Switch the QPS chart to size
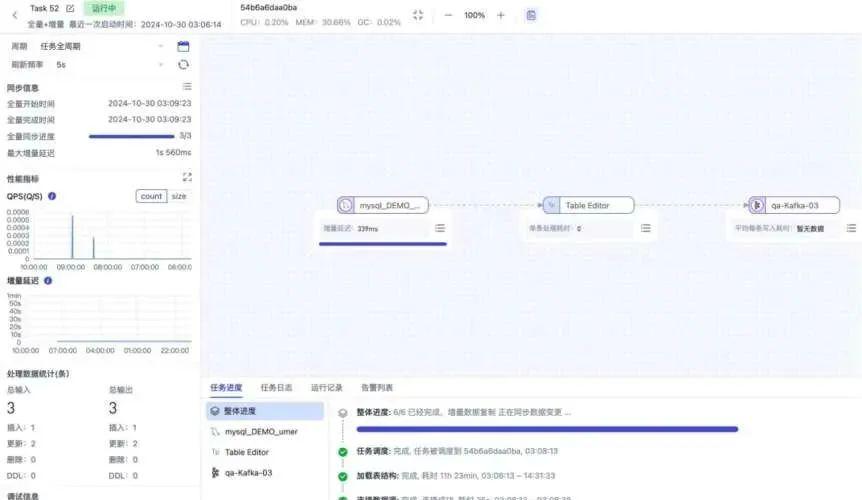Image resolution: width=862 pixels, height=500 pixels. coord(179,196)
